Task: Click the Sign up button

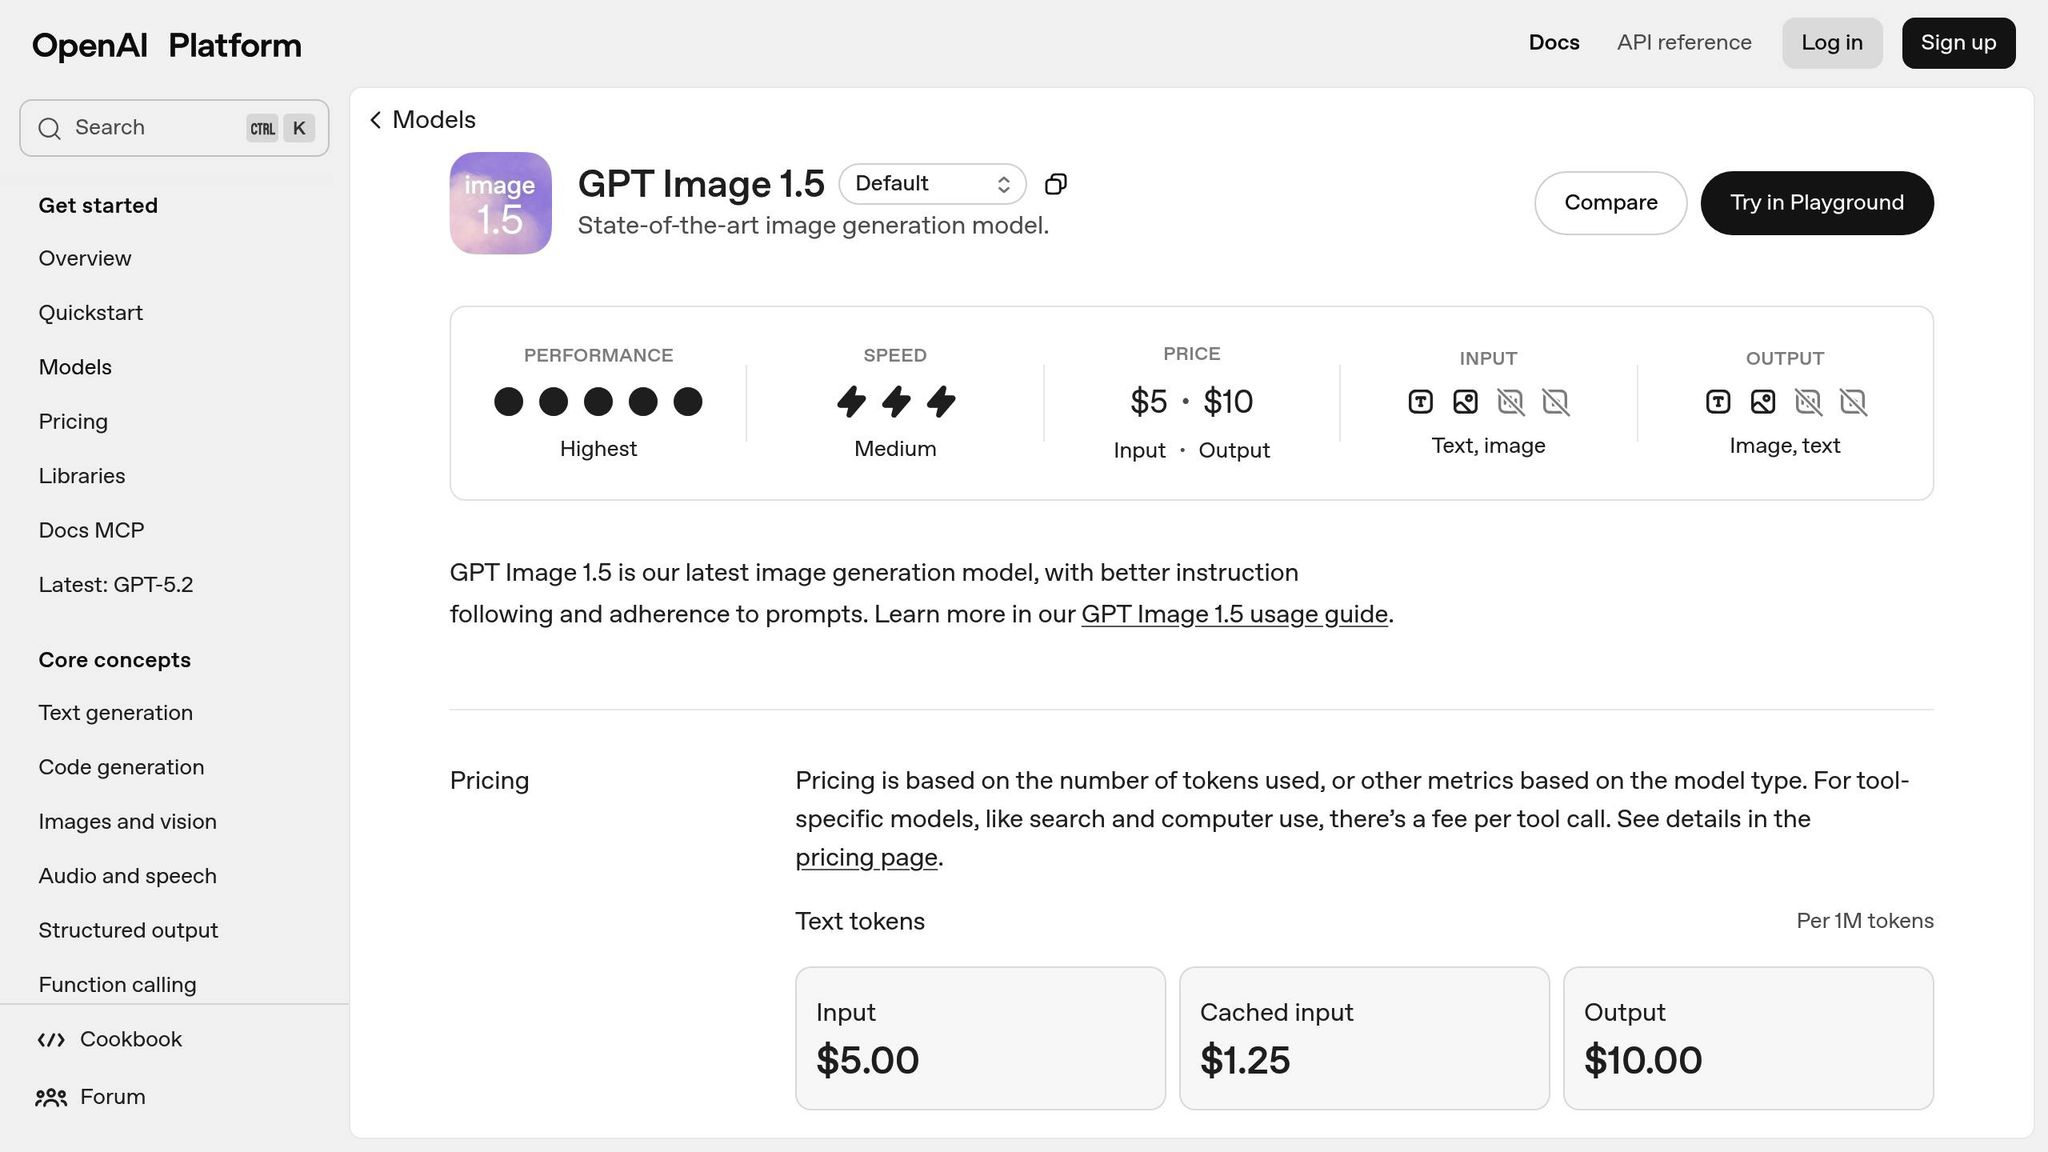Action: (x=1958, y=43)
